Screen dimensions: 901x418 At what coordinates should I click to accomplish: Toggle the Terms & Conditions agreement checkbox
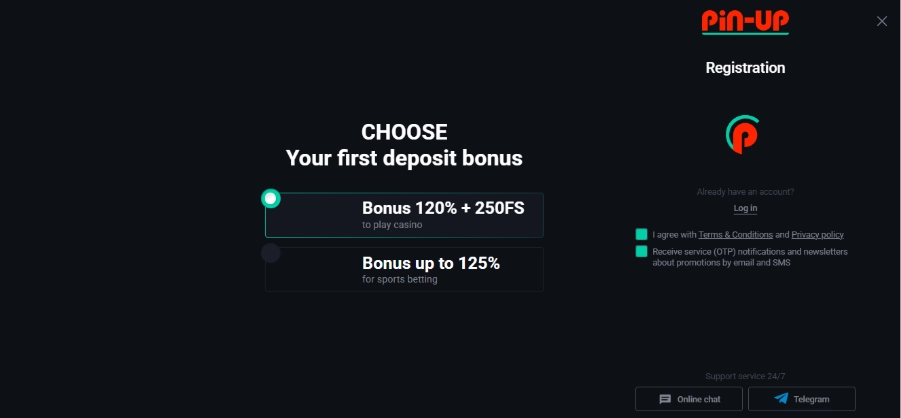(x=641, y=234)
